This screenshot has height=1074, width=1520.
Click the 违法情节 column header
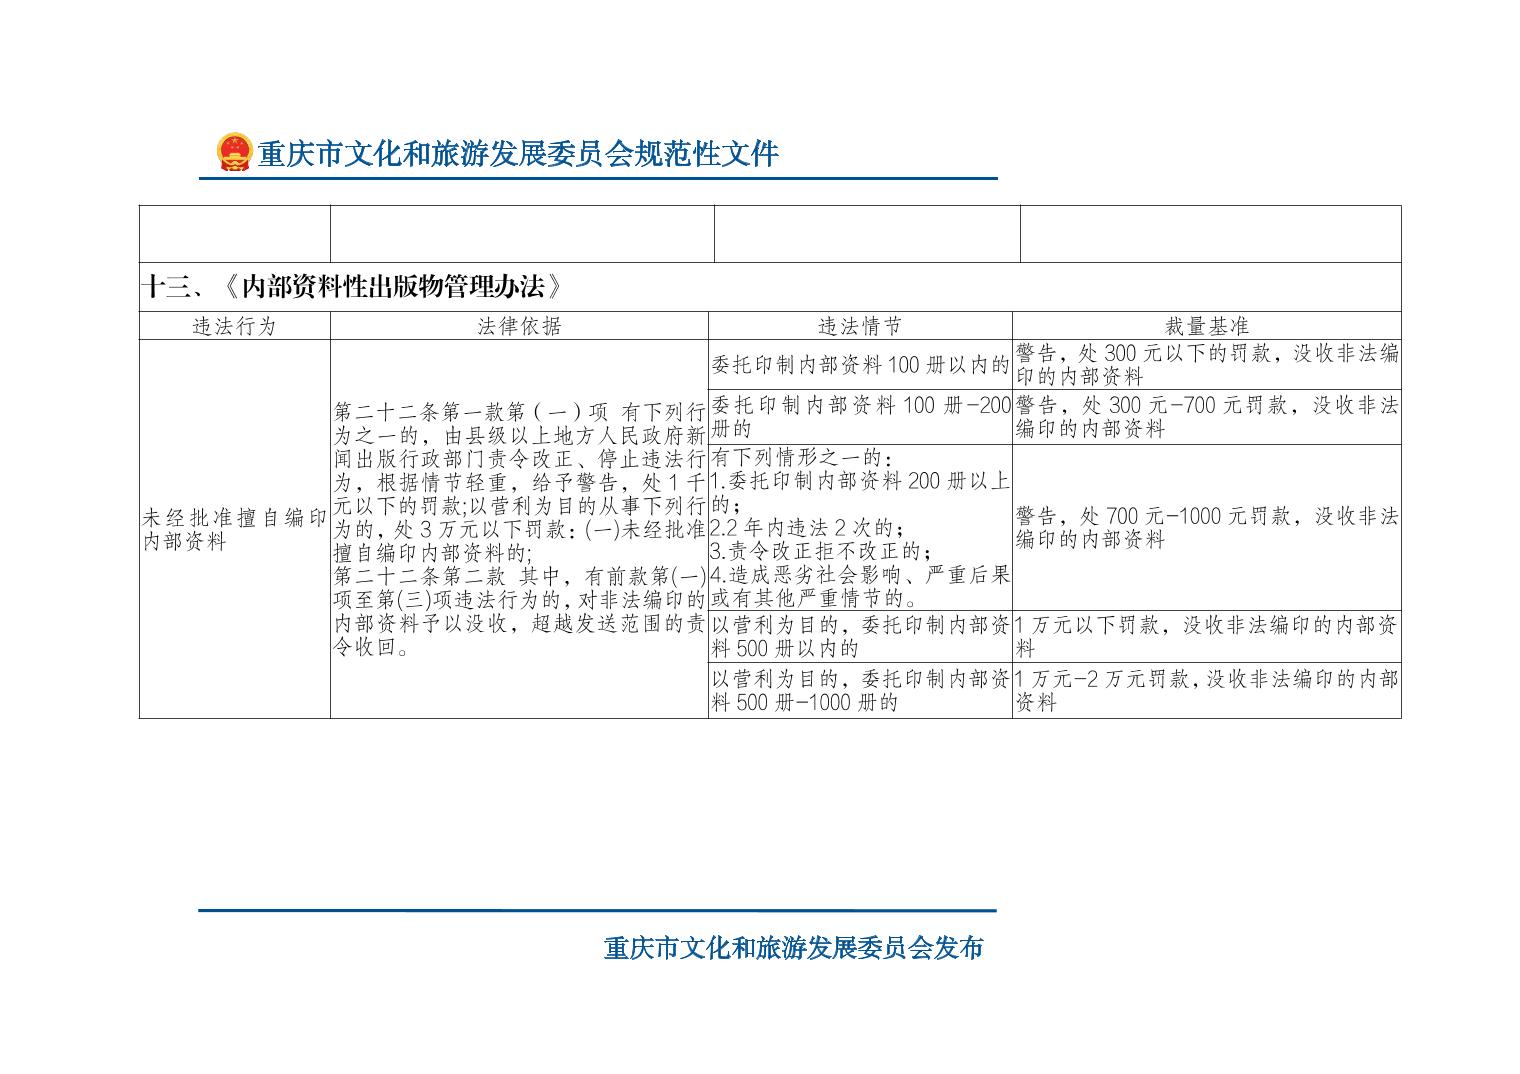pos(860,326)
